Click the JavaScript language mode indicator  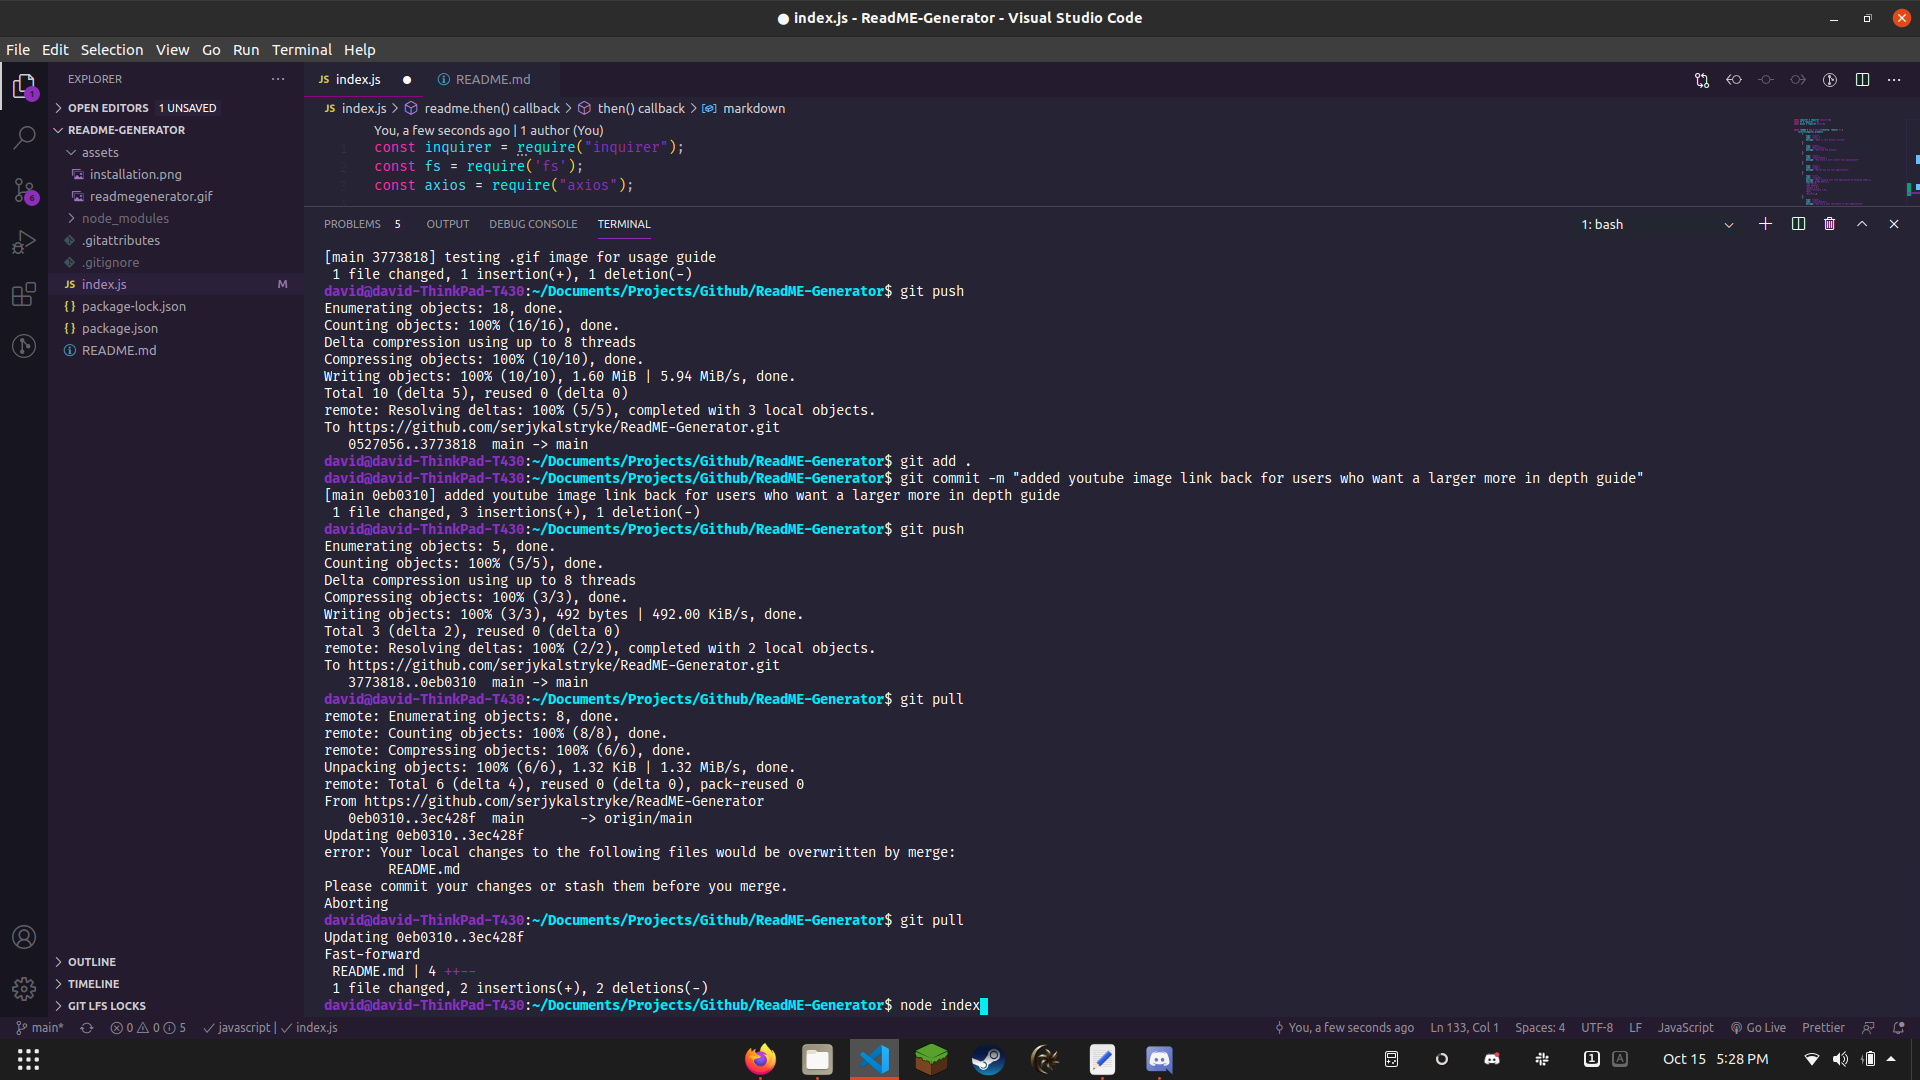pyautogui.click(x=1685, y=1027)
